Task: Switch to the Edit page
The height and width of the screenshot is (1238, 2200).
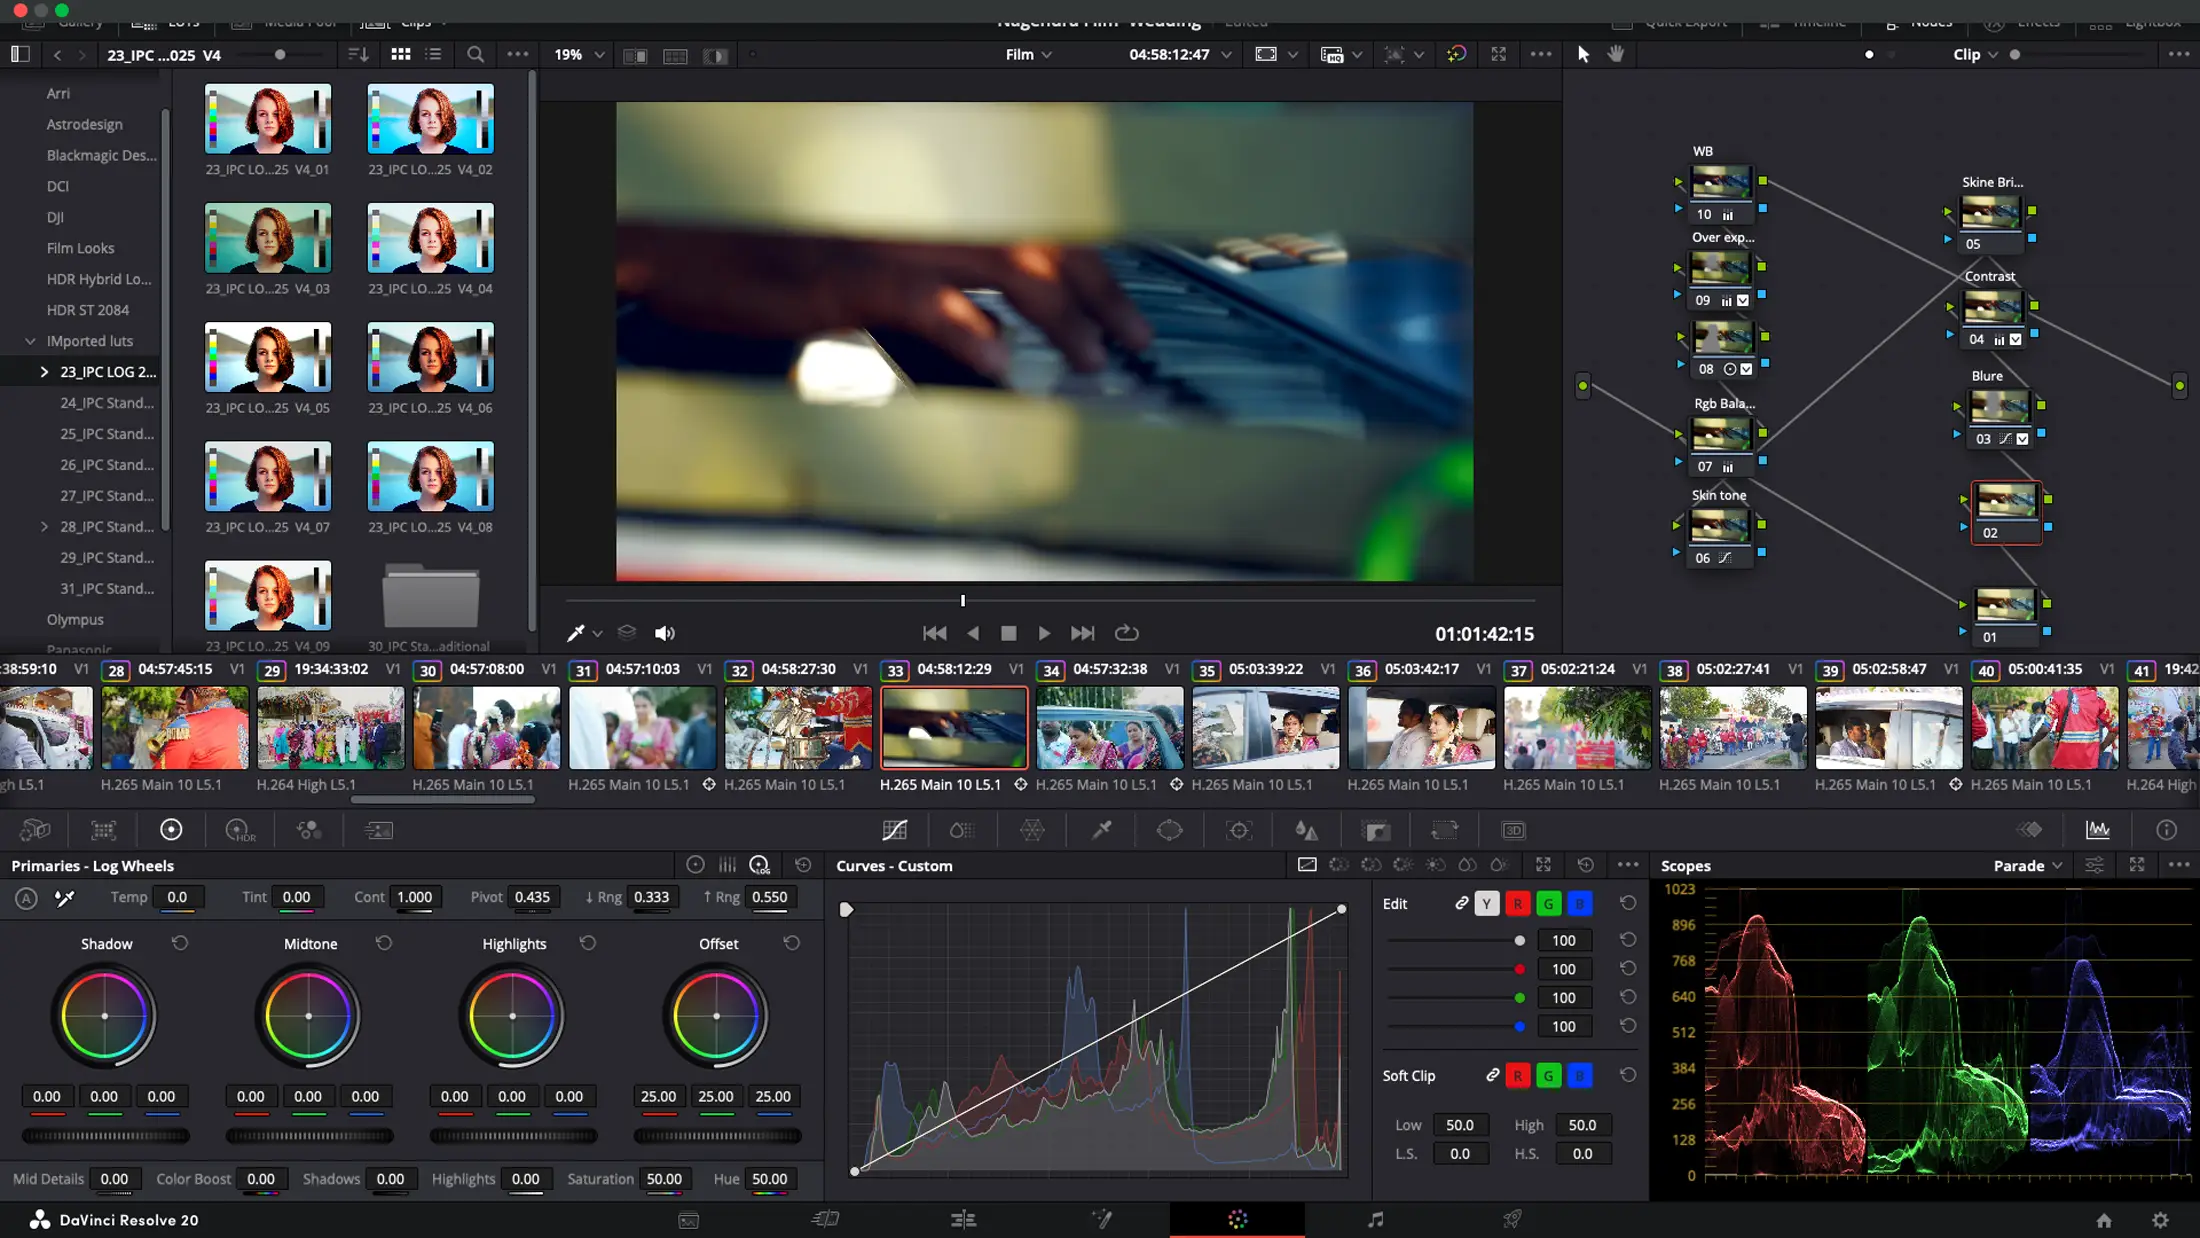Action: (x=963, y=1220)
